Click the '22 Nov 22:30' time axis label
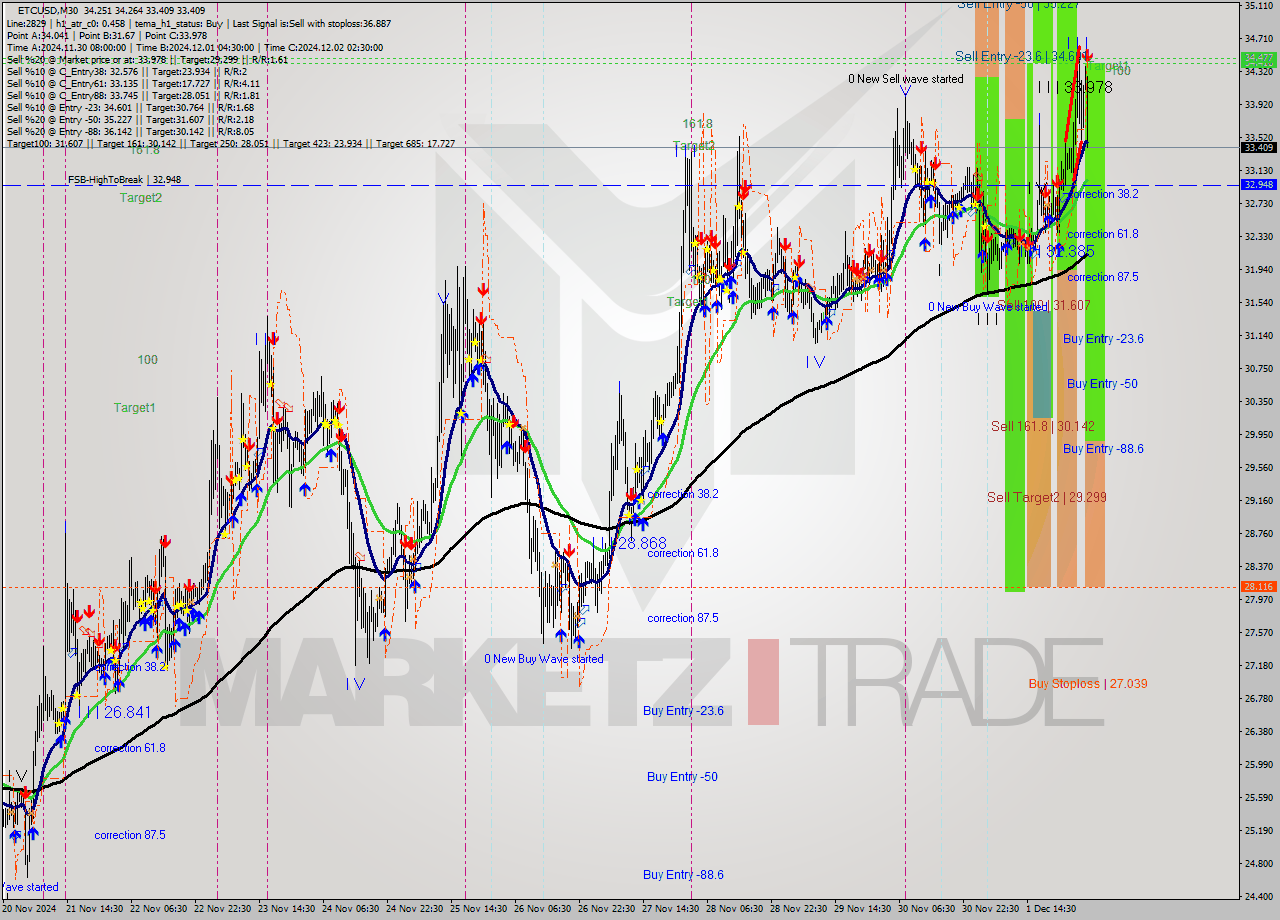Viewport: 1280px width, 920px height. (223, 909)
